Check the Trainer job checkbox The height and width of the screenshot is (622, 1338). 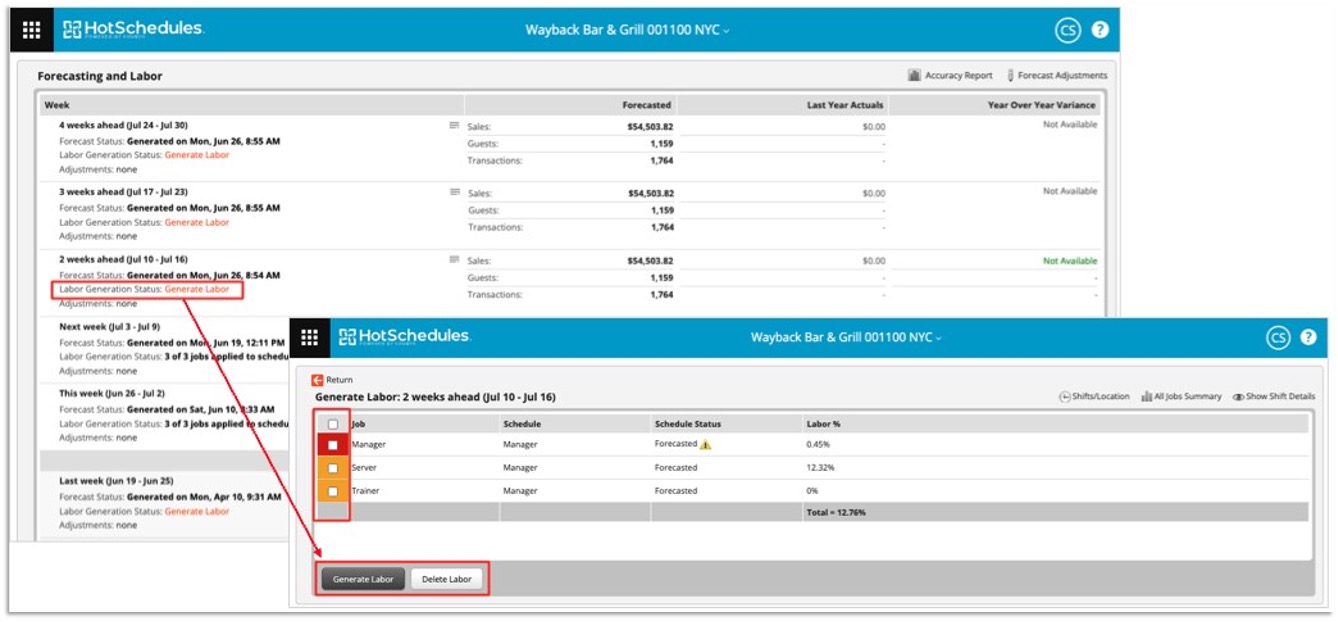point(333,491)
